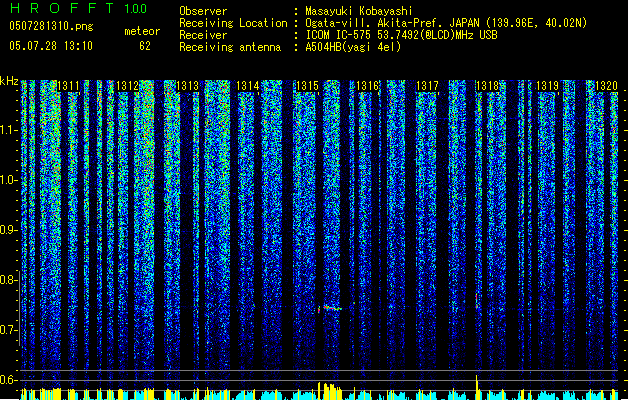Click the 0.8 kHz frequency tick label

coord(8,280)
